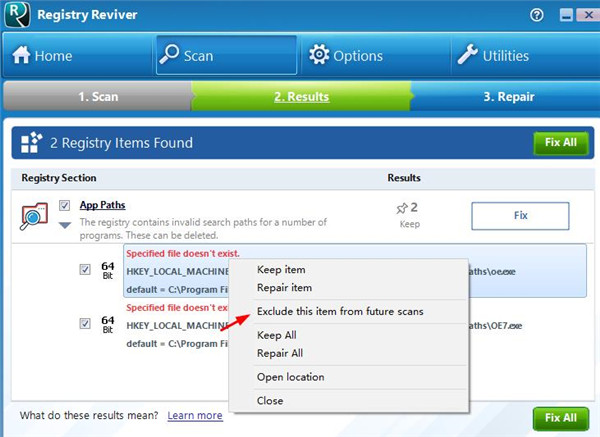Select the oe.exe registry path row

355,271
